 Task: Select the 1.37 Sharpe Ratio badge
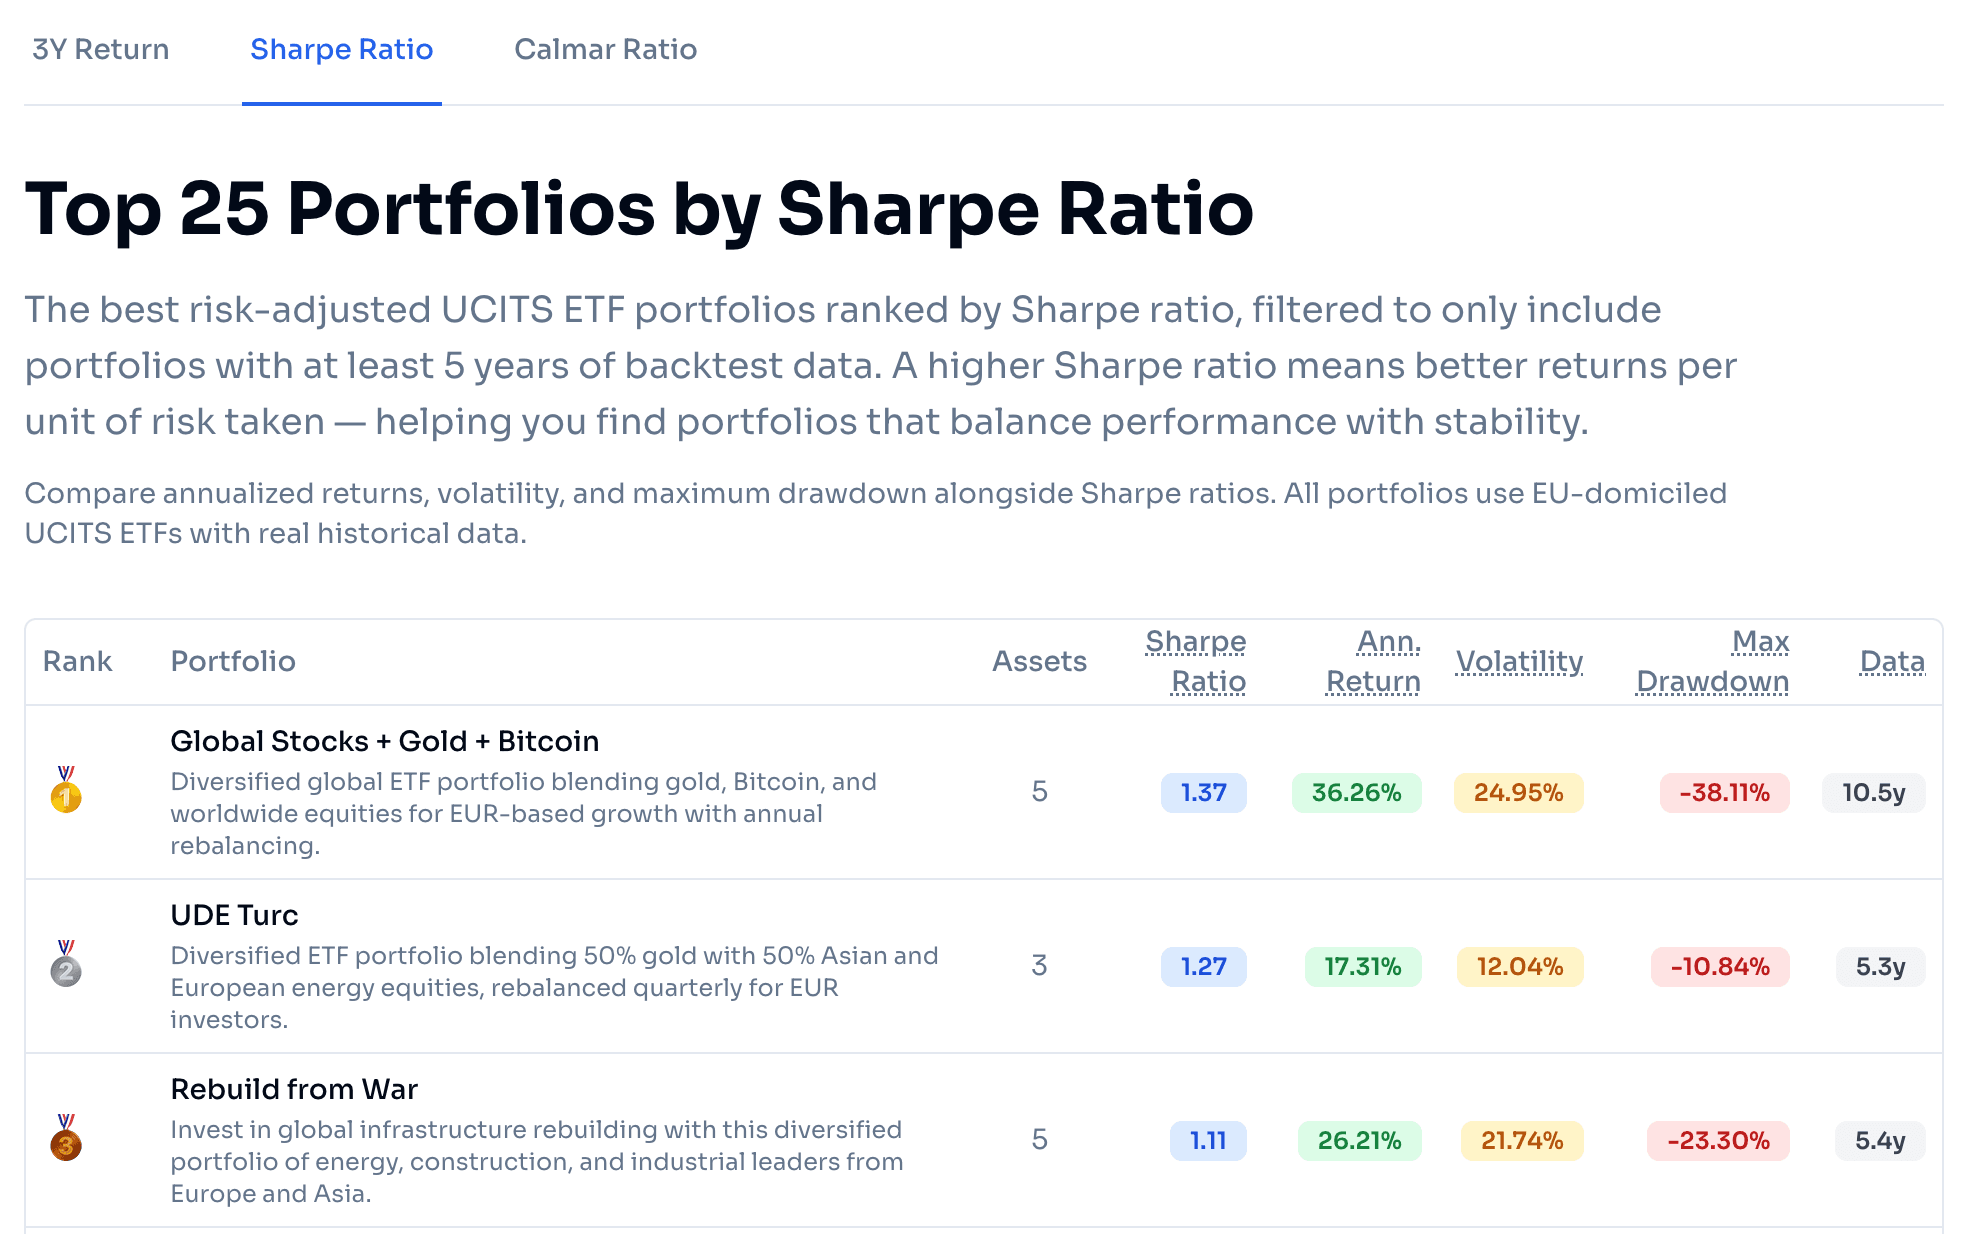(x=1204, y=792)
